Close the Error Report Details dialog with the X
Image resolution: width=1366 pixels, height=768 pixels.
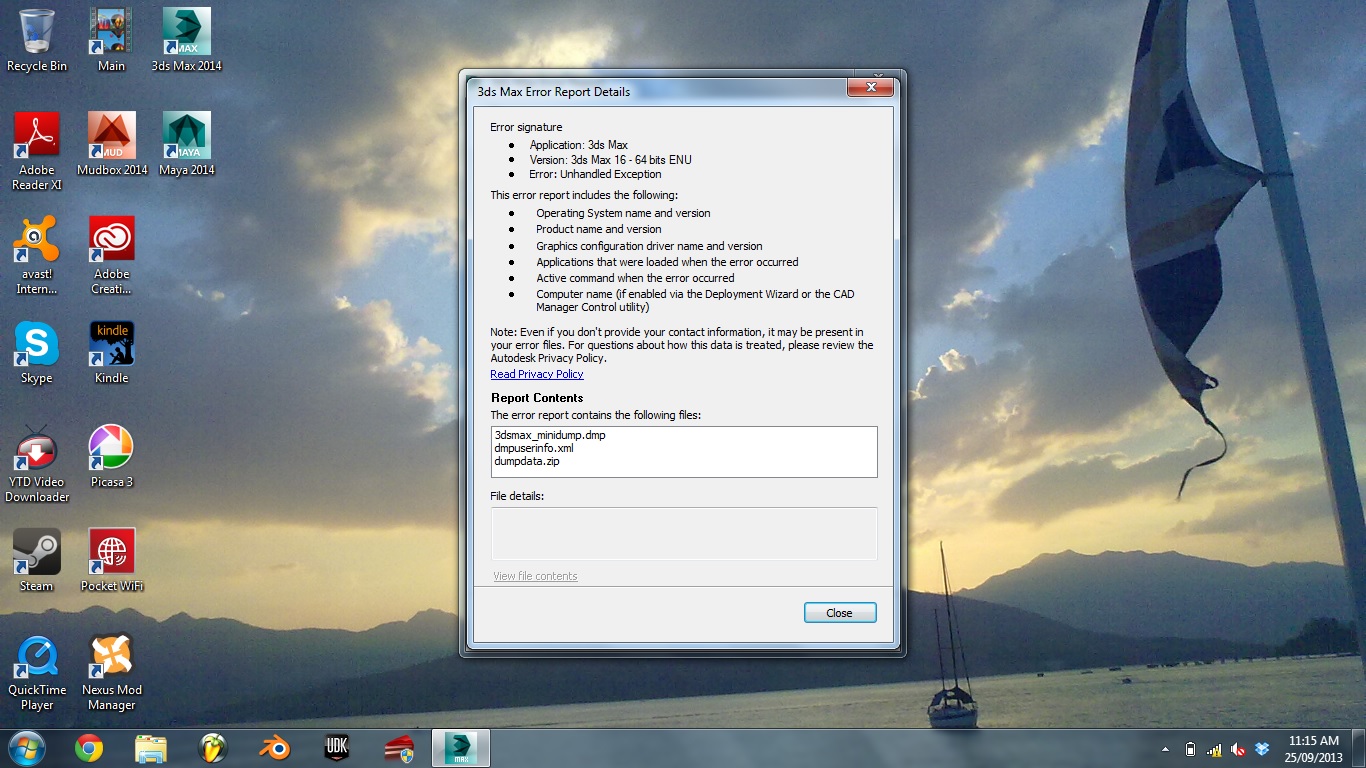tap(870, 87)
